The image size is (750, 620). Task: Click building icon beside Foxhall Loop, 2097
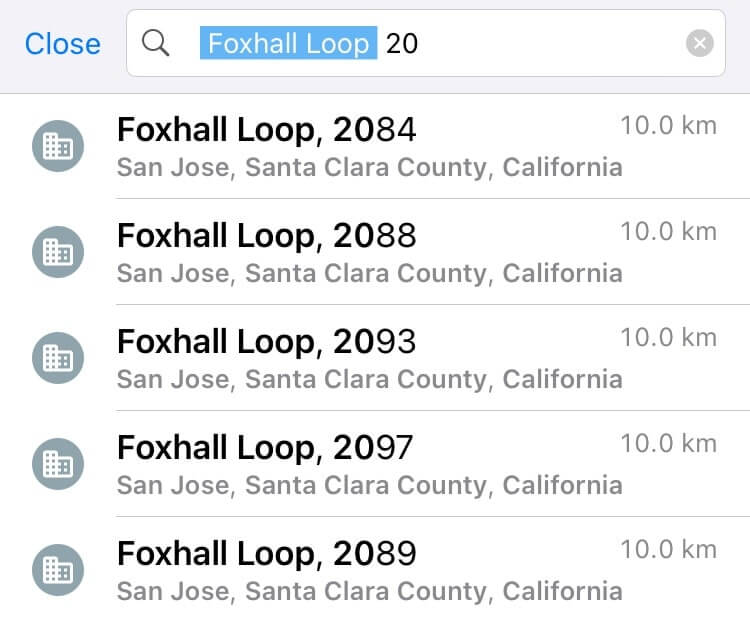[x=58, y=464]
